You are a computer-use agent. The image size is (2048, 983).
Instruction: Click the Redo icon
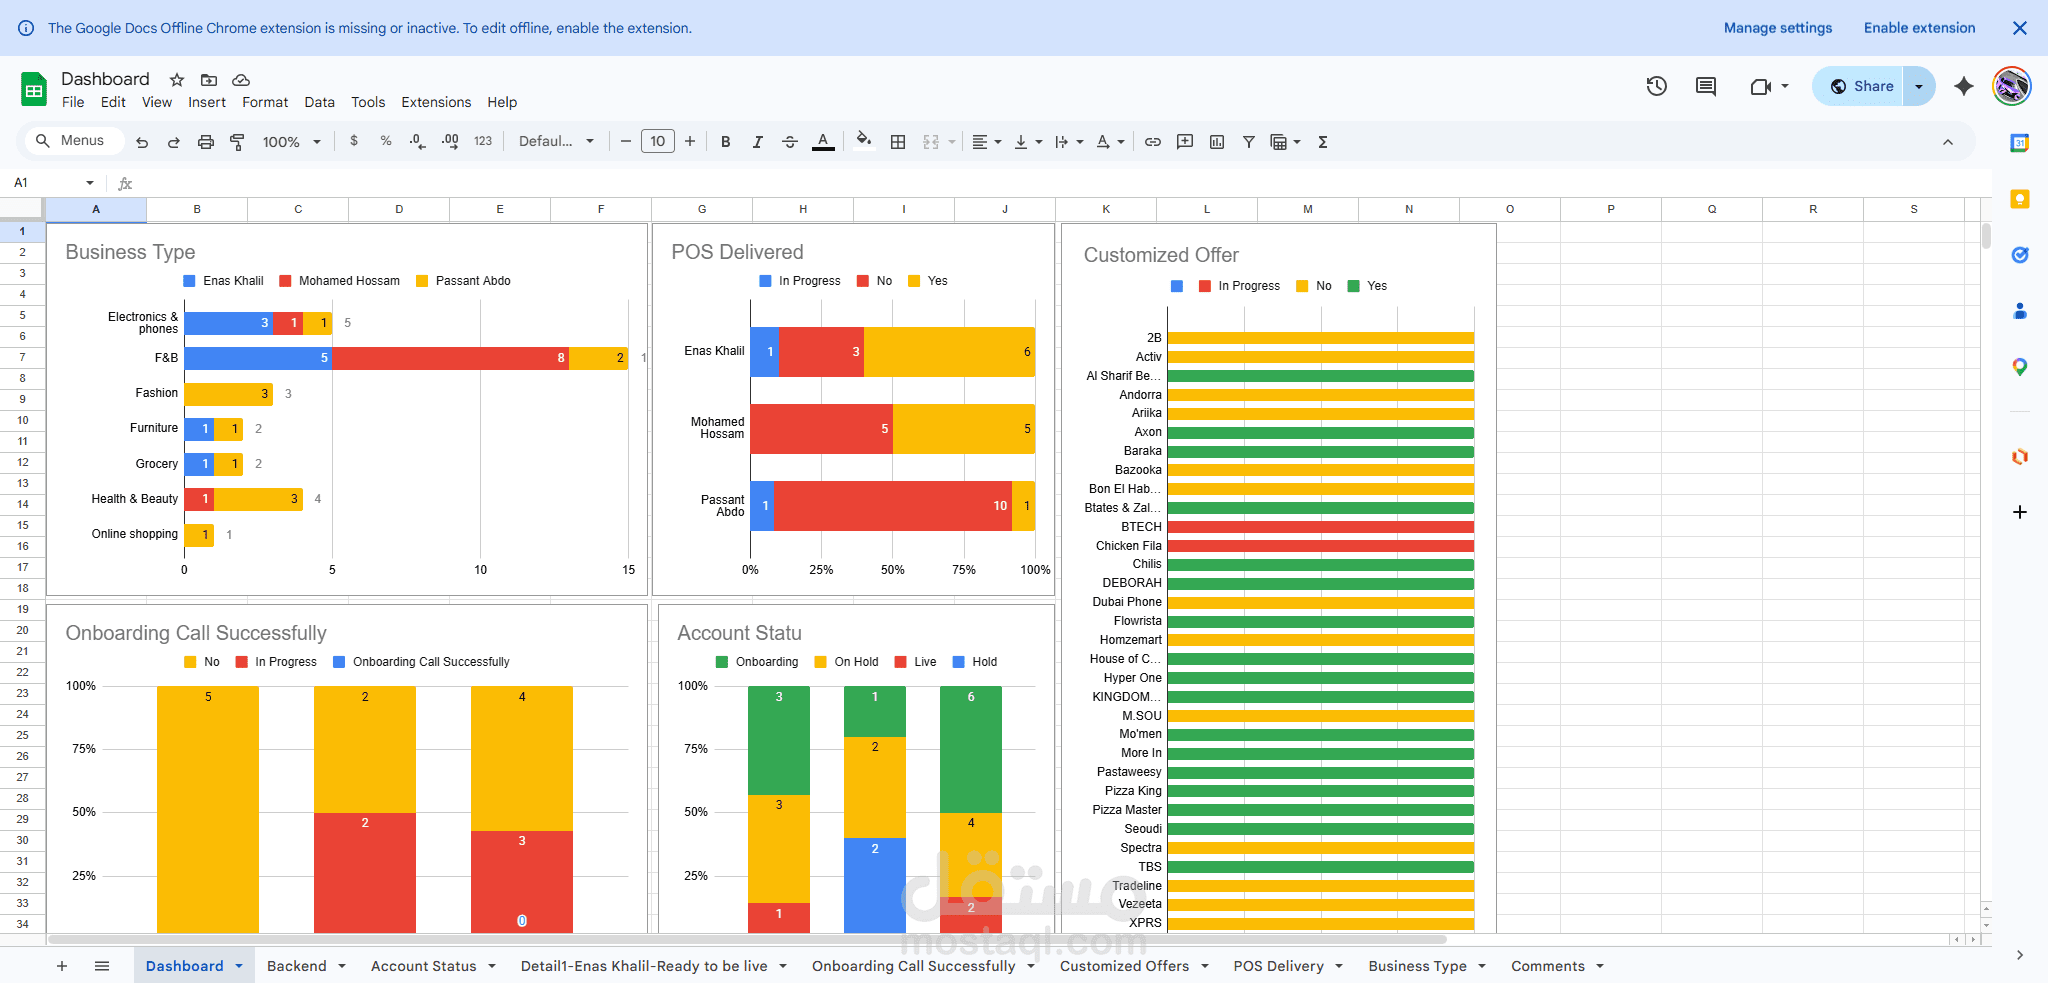tap(174, 142)
